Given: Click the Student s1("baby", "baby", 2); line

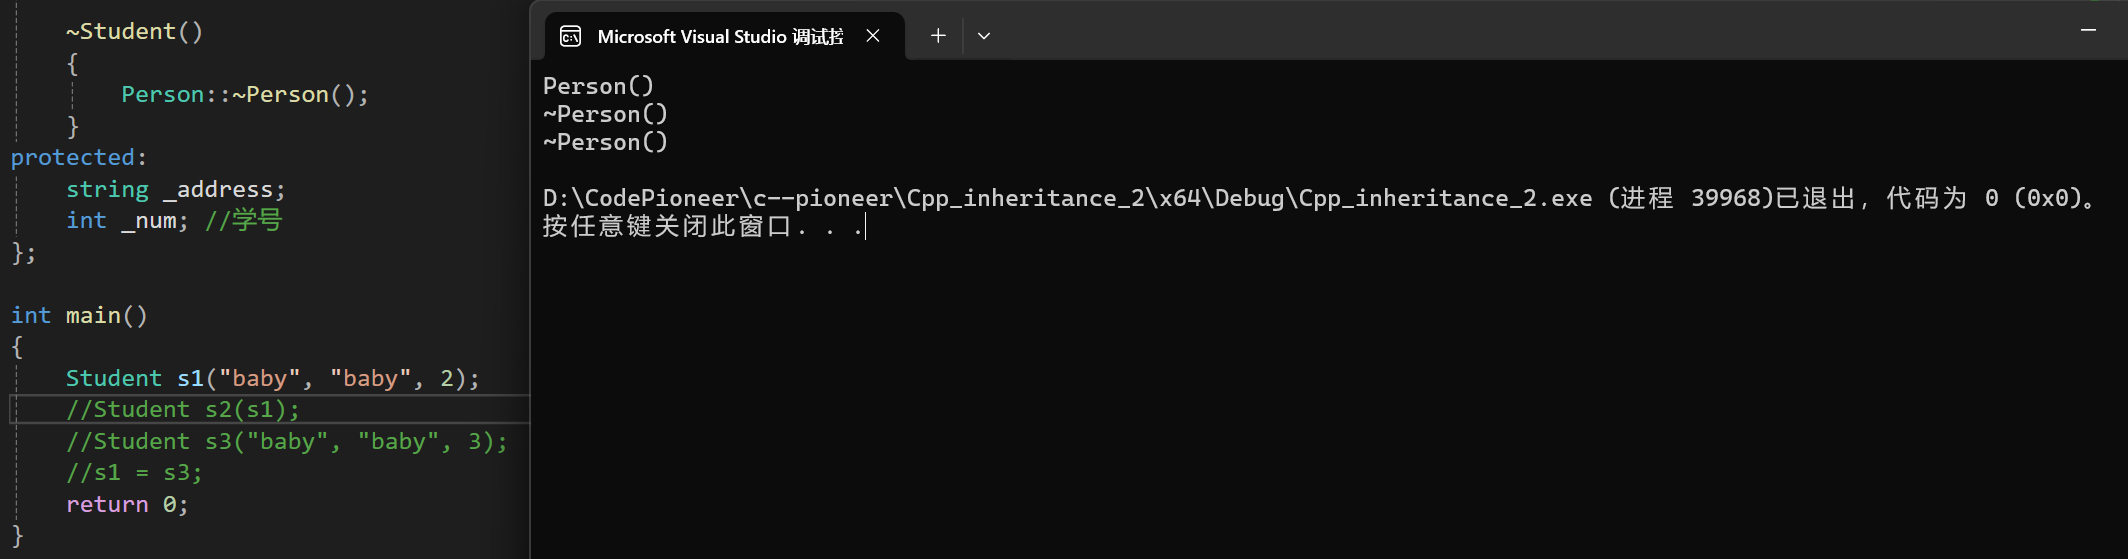Looking at the screenshot, I should coord(273,378).
